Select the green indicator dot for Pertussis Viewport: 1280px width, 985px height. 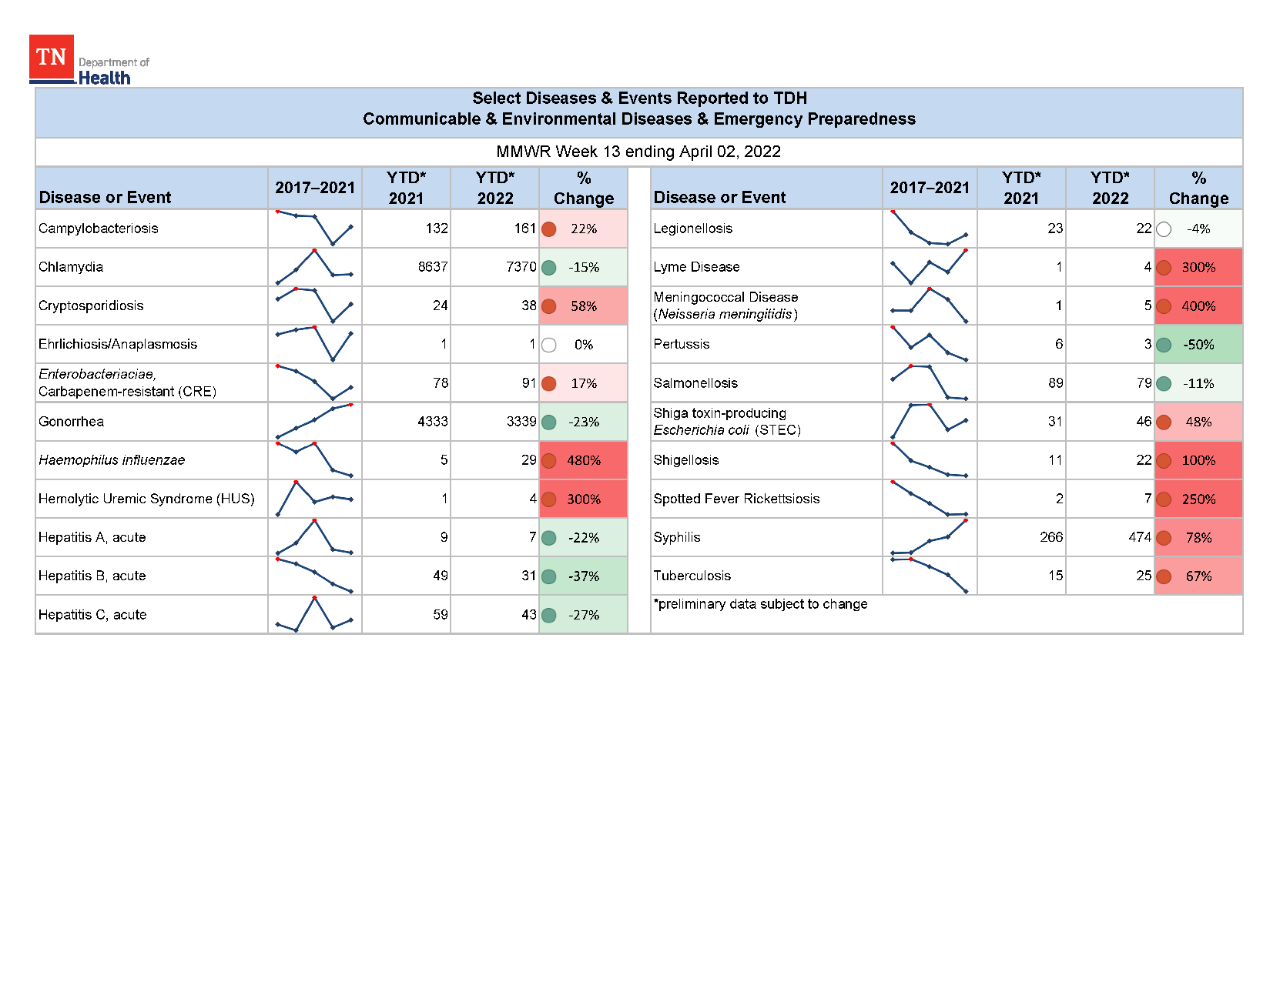tap(1164, 345)
